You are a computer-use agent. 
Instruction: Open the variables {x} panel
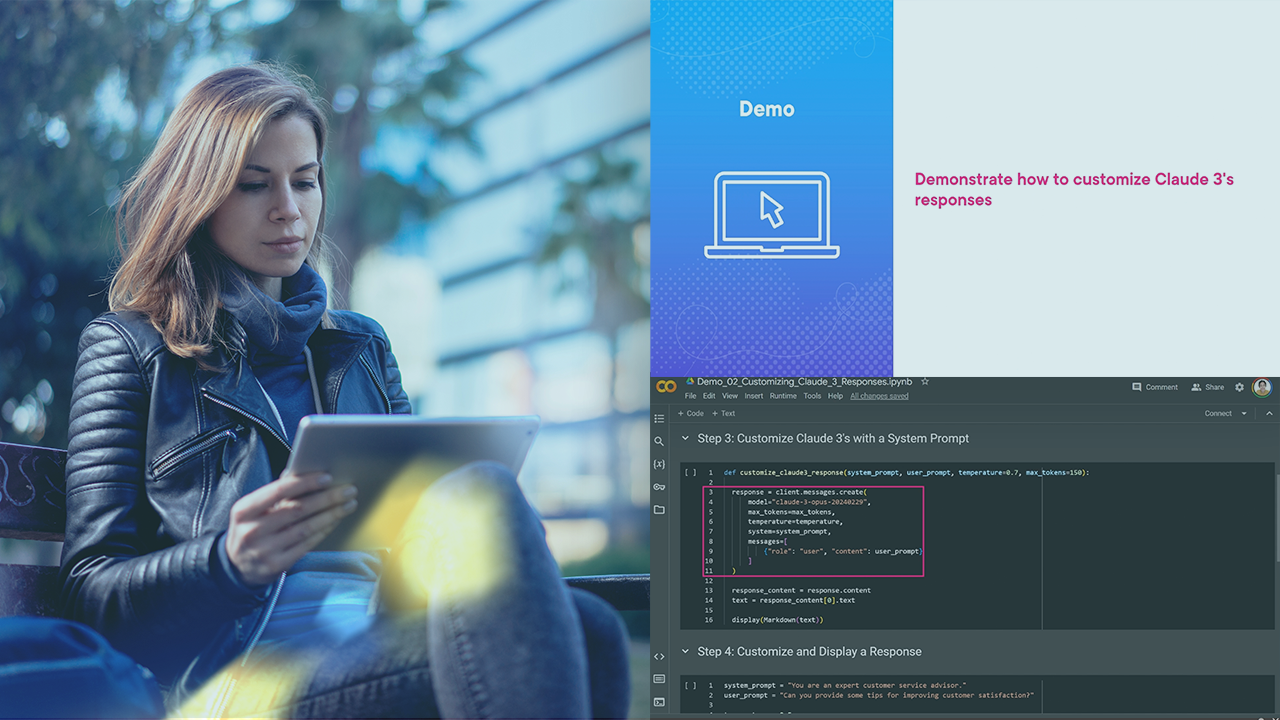pyautogui.click(x=659, y=464)
